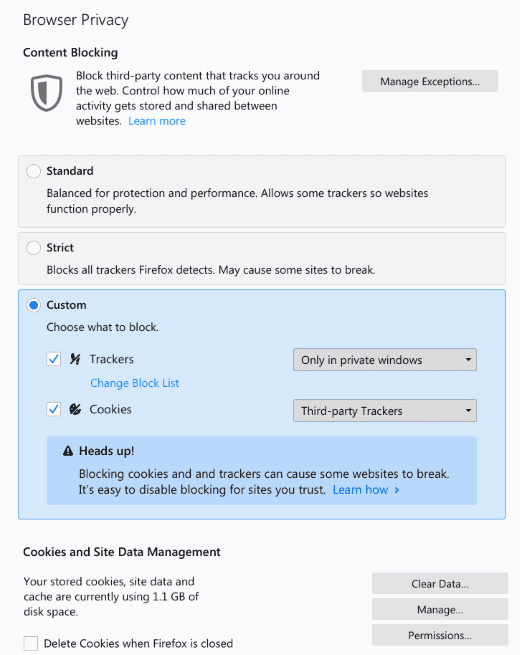
Task: Click the arrow next to Learn how
Action: click(397, 490)
